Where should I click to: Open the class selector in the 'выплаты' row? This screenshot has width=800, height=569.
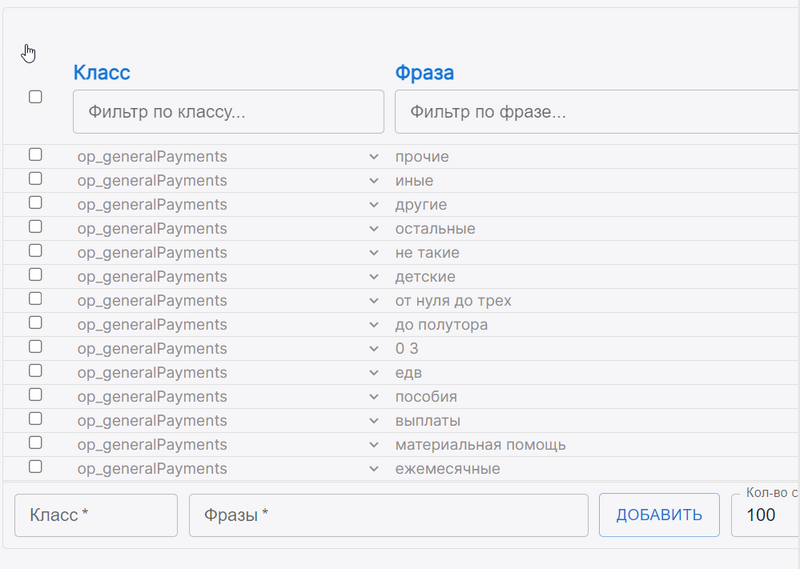click(x=373, y=421)
